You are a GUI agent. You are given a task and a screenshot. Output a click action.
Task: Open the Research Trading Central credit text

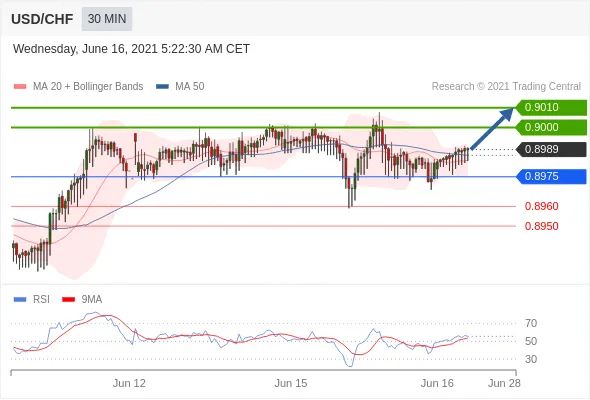tap(506, 87)
